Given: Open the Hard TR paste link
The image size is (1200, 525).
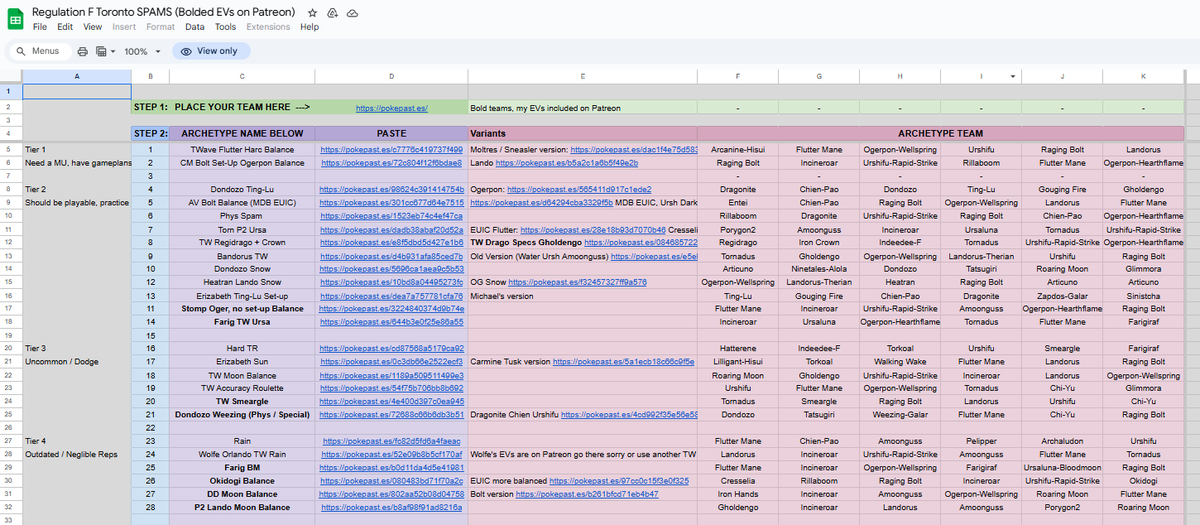Looking at the screenshot, I should [x=391, y=347].
